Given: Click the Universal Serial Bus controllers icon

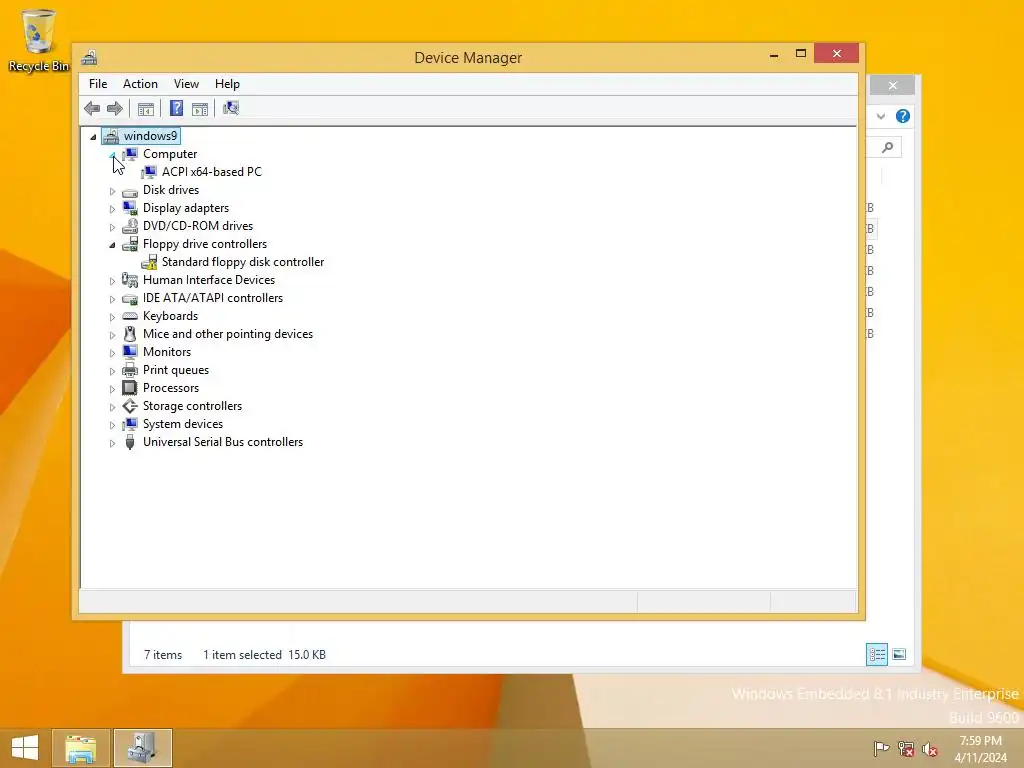Looking at the screenshot, I should point(130,442).
